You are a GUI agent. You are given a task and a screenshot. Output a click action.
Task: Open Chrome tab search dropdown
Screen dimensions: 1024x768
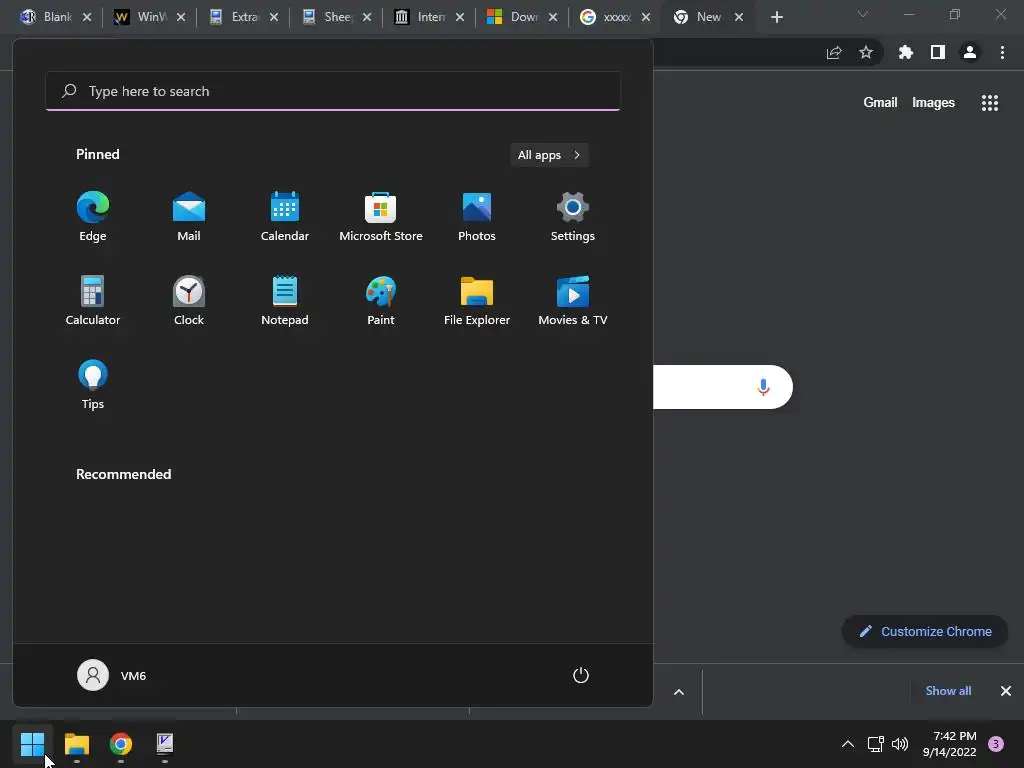click(x=863, y=14)
